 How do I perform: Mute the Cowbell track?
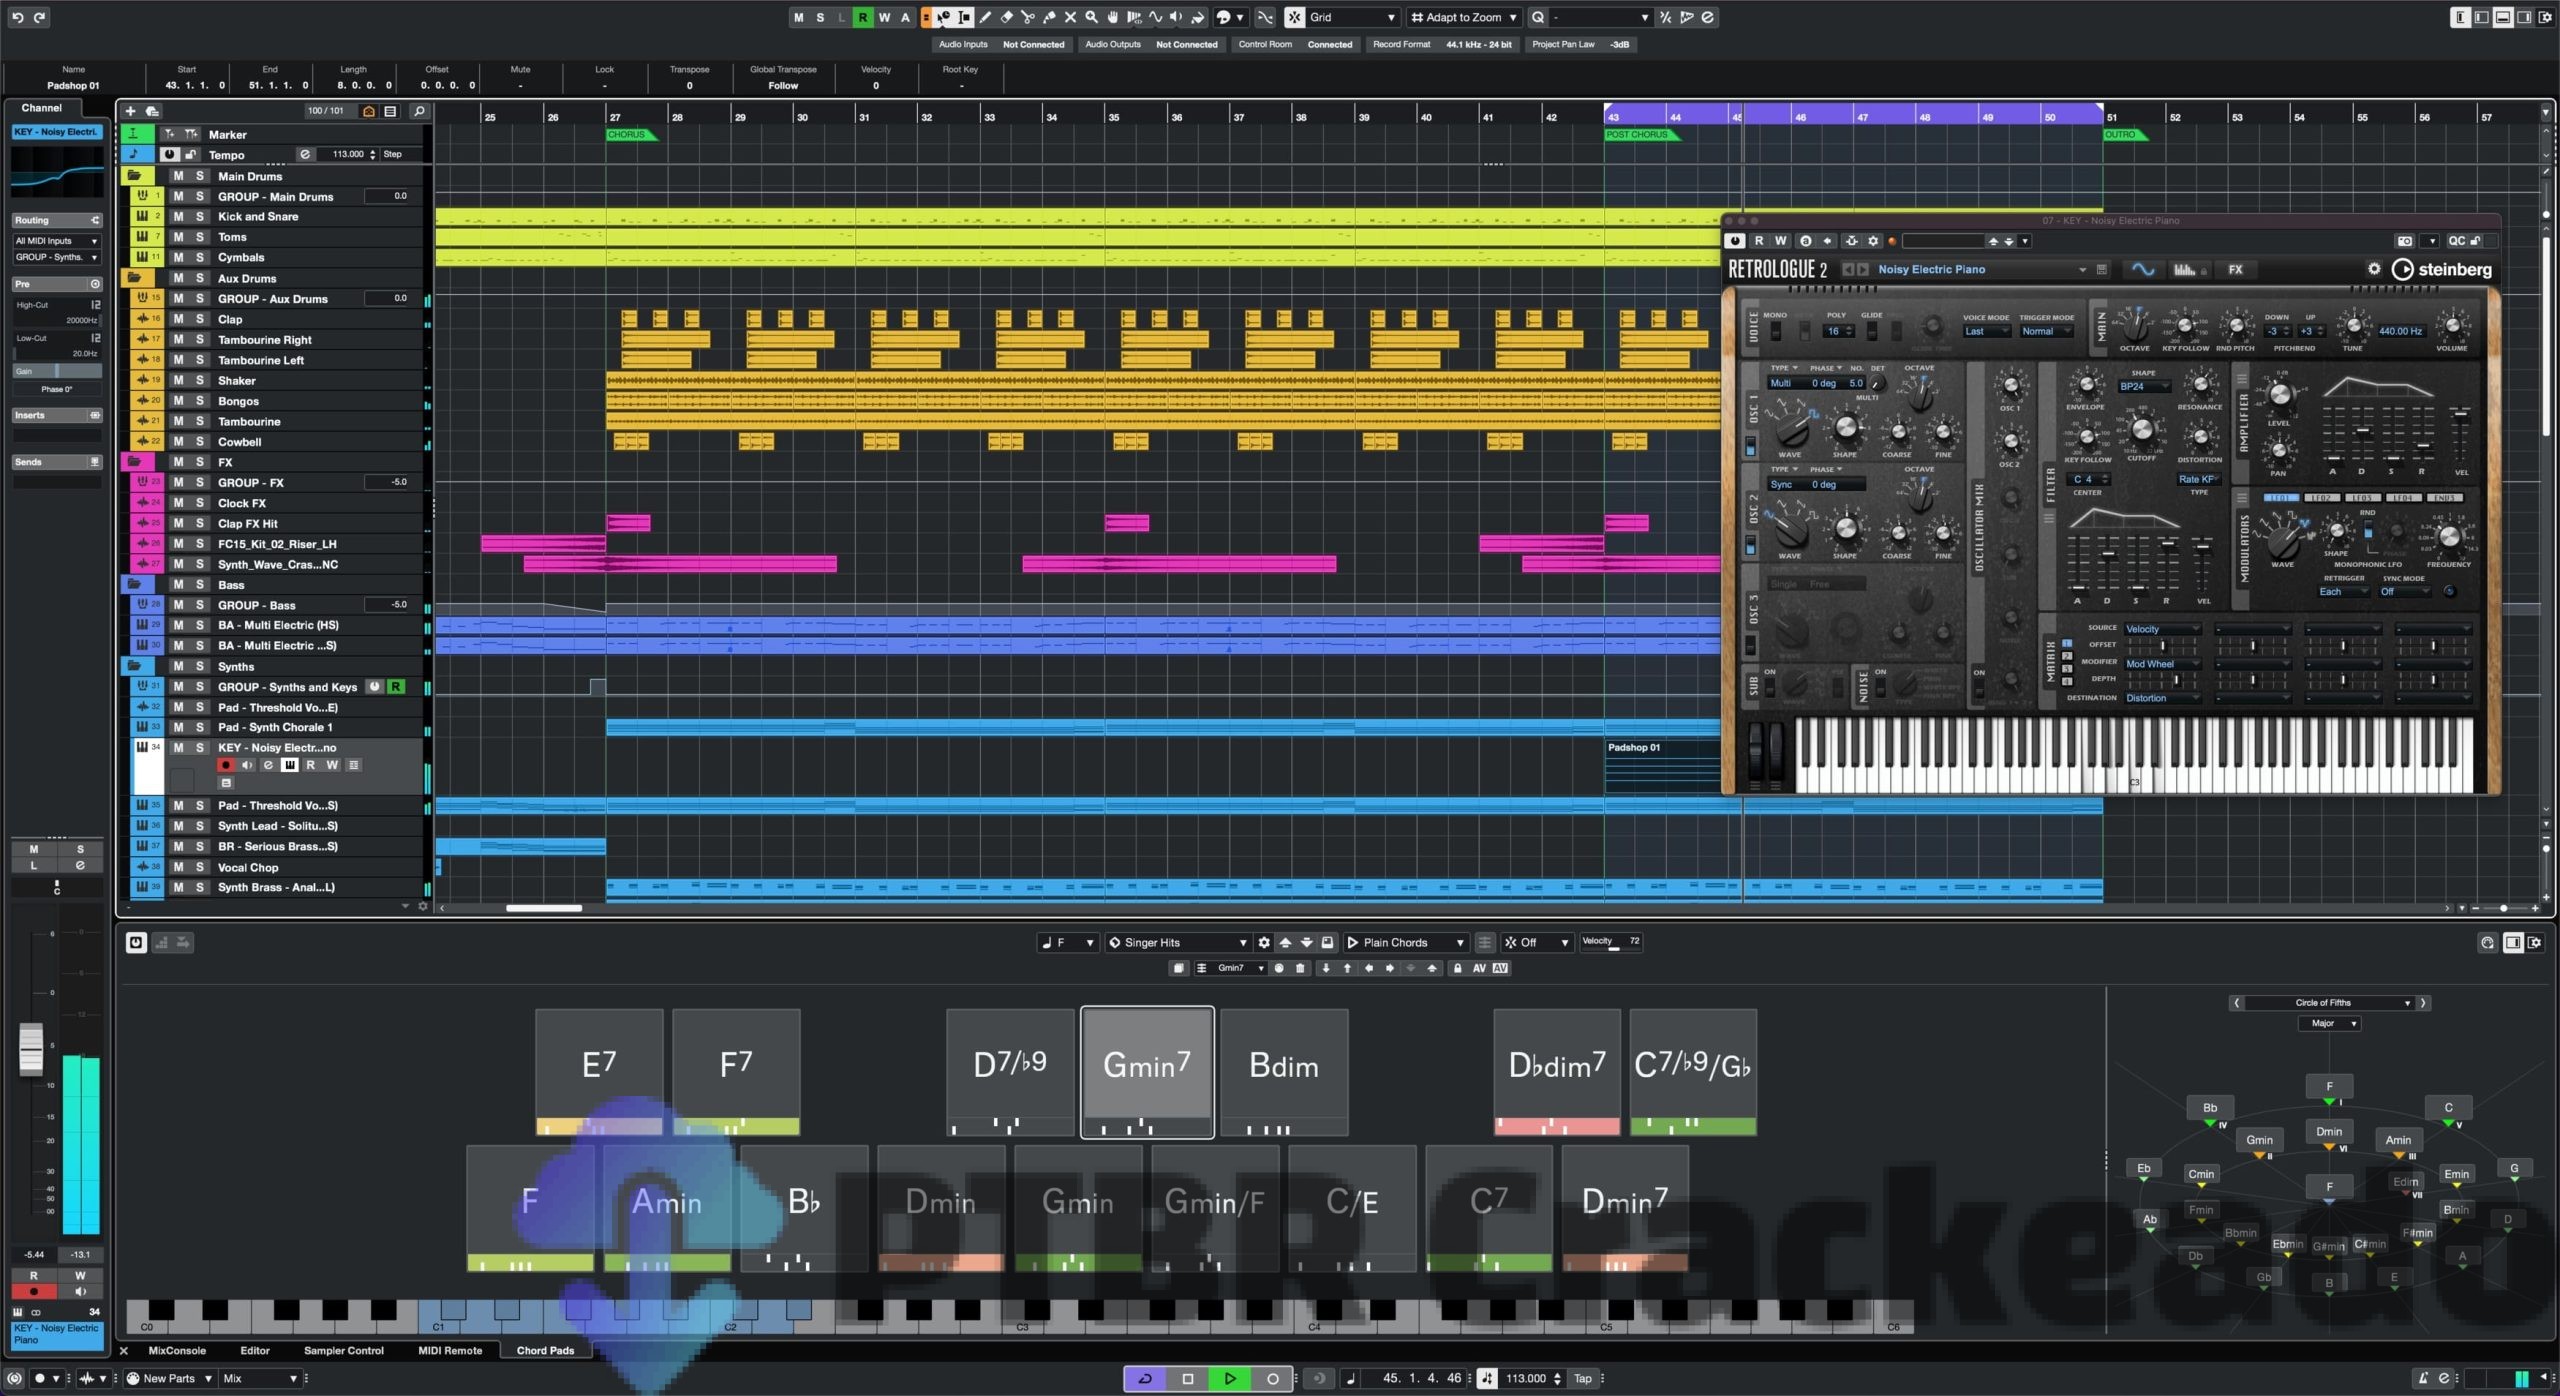pyautogui.click(x=178, y=441)
